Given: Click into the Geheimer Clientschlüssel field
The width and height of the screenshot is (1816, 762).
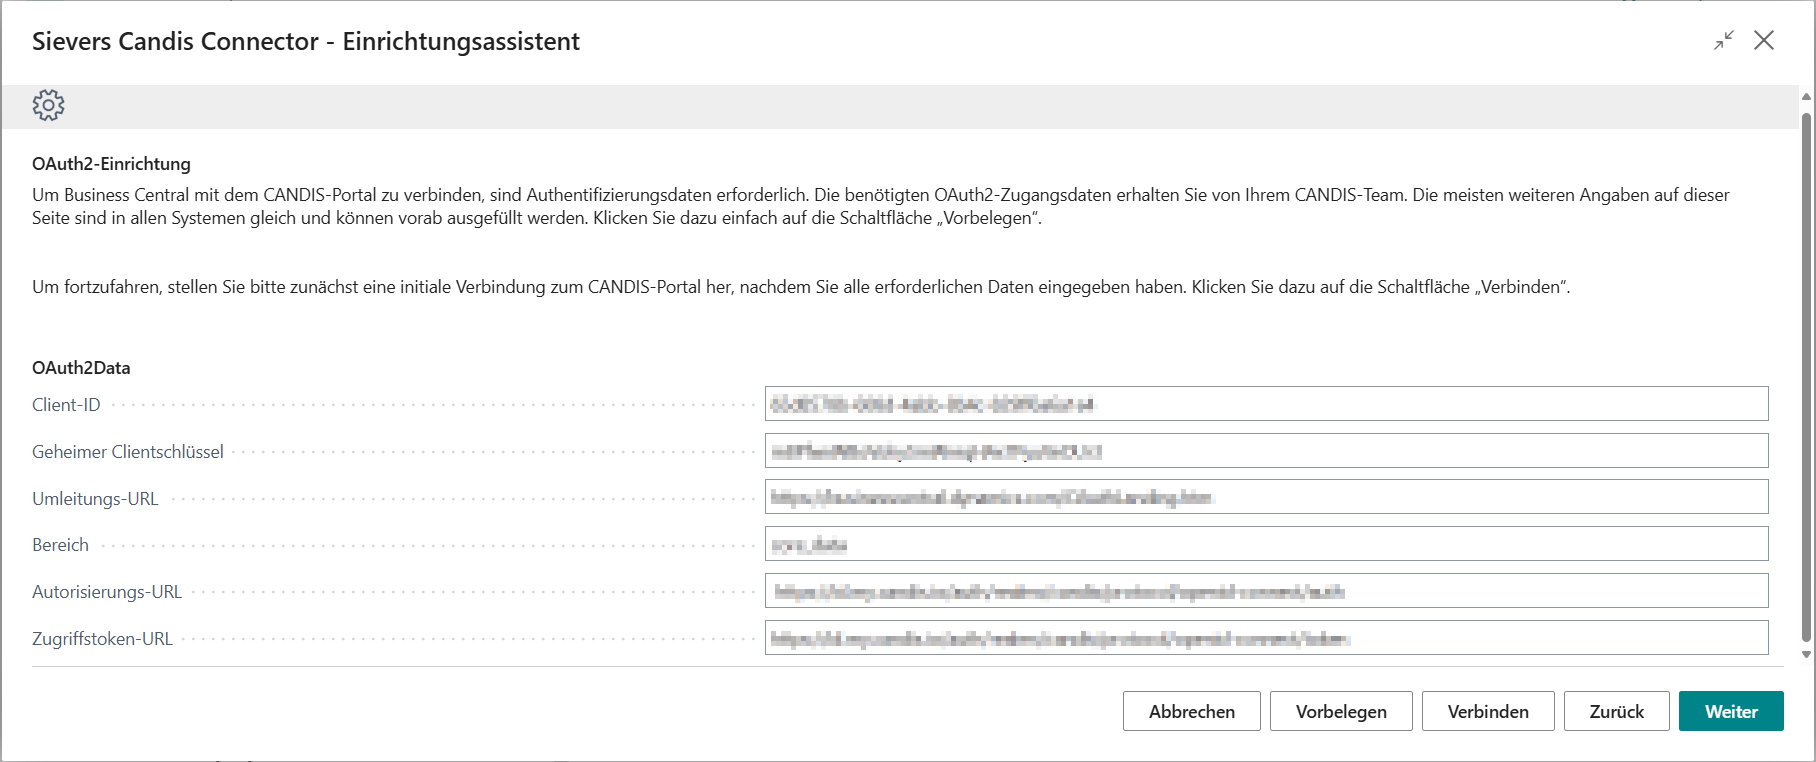Looking at the screenshot, I should click(x=1266, y=451).
